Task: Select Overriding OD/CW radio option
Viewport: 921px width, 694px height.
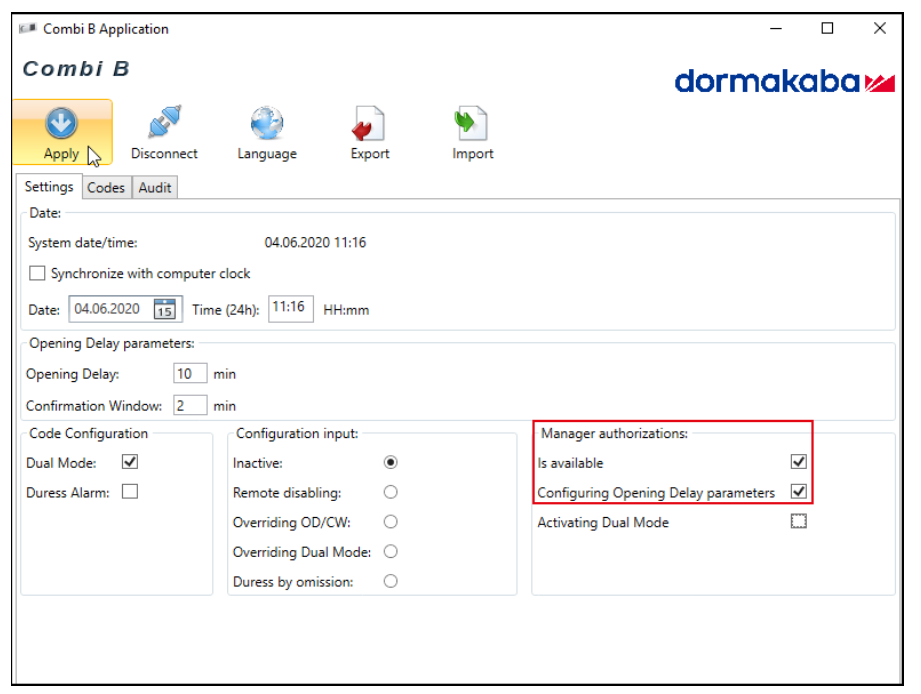Action: point(391,521)
